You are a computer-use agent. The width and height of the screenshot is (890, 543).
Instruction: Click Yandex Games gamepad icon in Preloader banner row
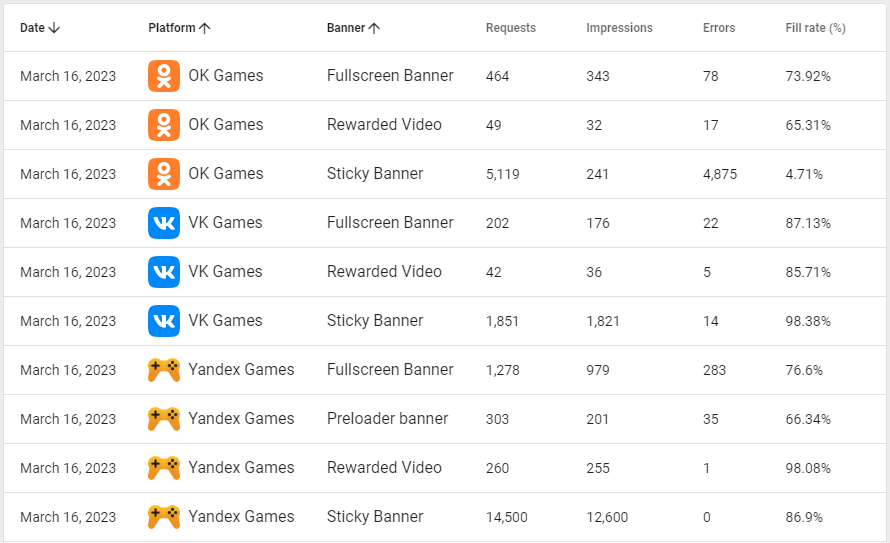coord(164,419)
